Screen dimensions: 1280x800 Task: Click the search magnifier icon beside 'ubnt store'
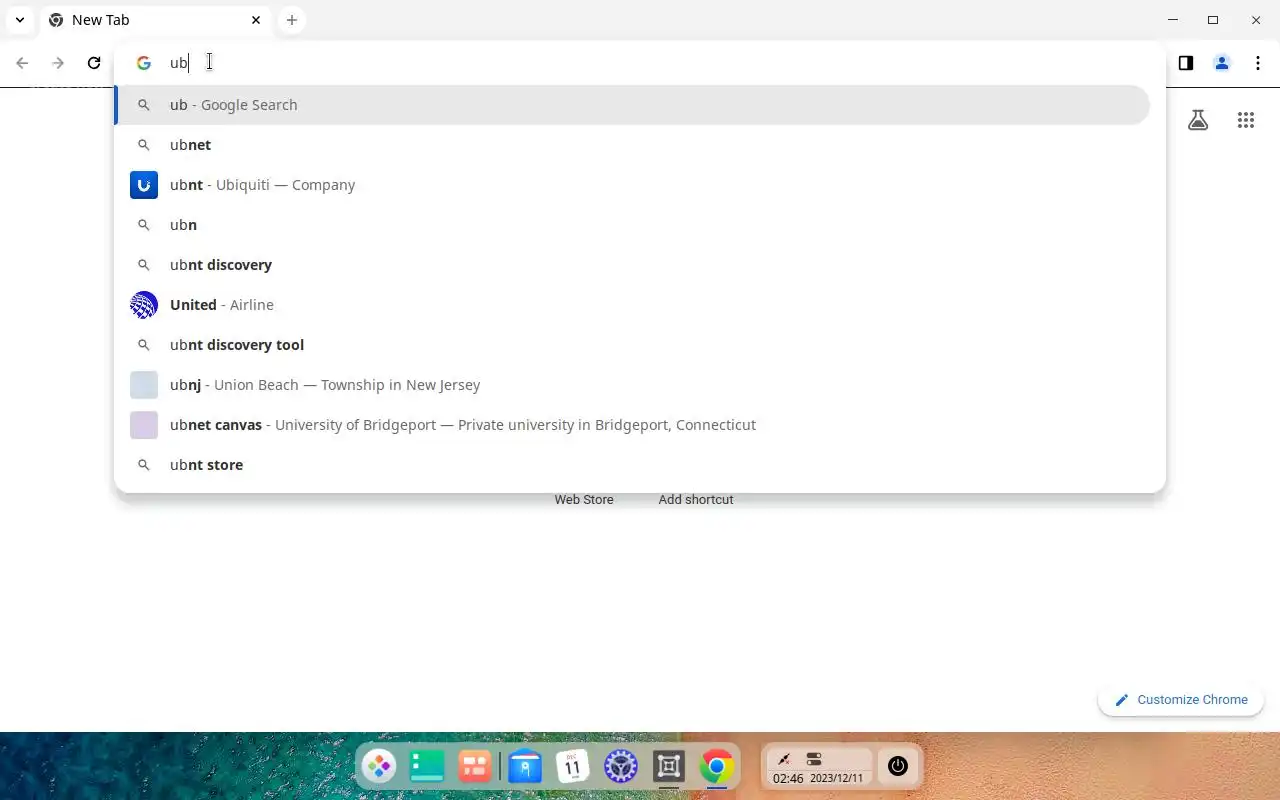pyautogui.click(x=144, y=465)
